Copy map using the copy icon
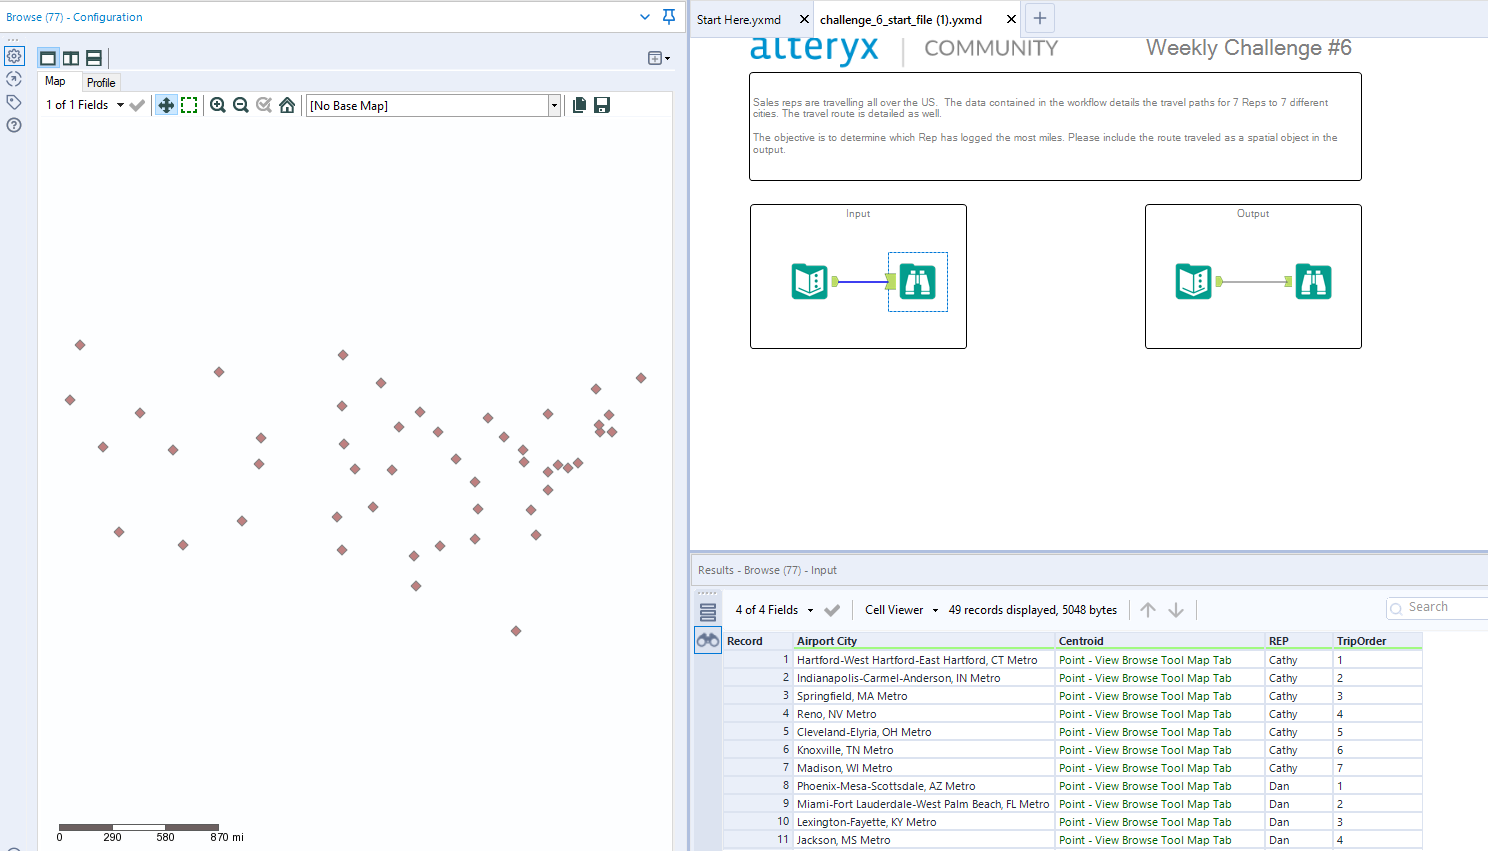 point(579,105)
